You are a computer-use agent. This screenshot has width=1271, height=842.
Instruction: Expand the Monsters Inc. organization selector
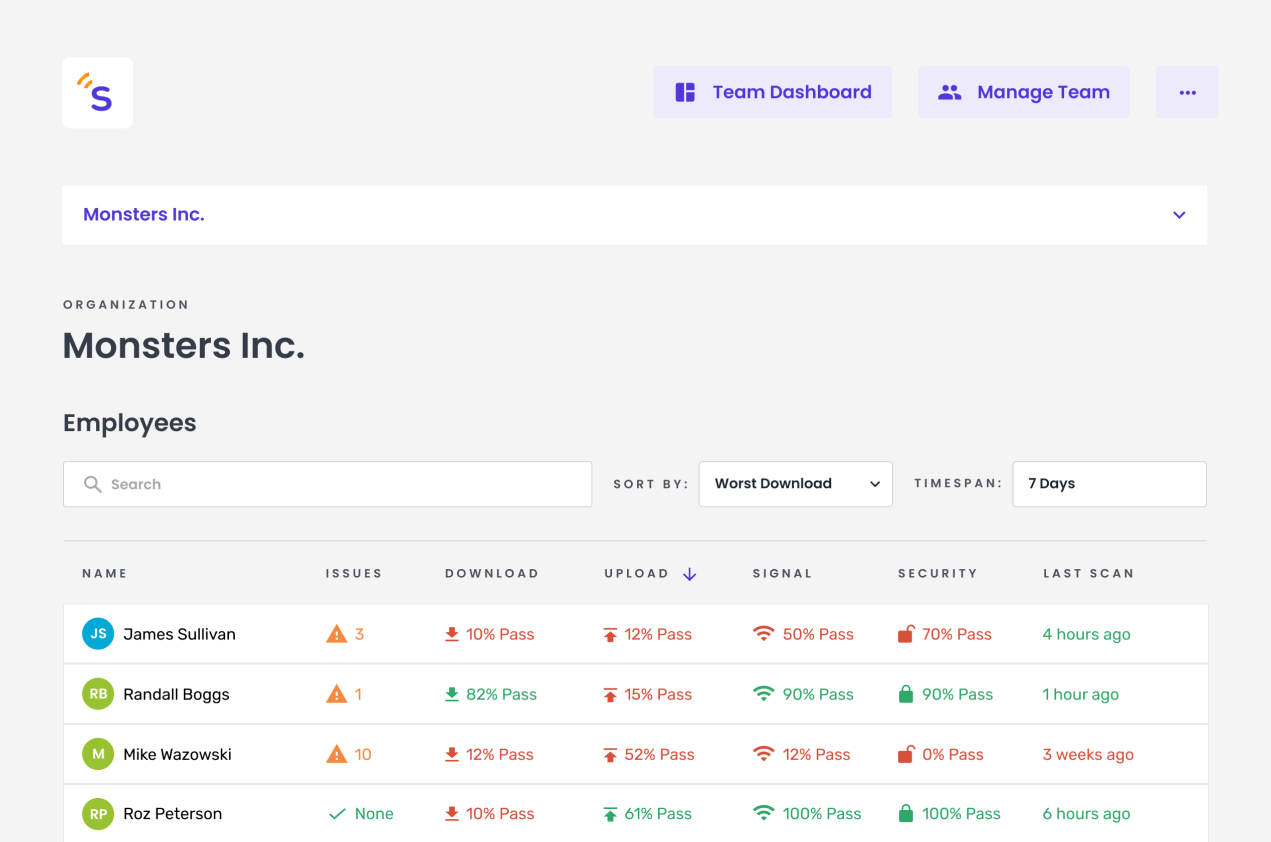(634, 215)
